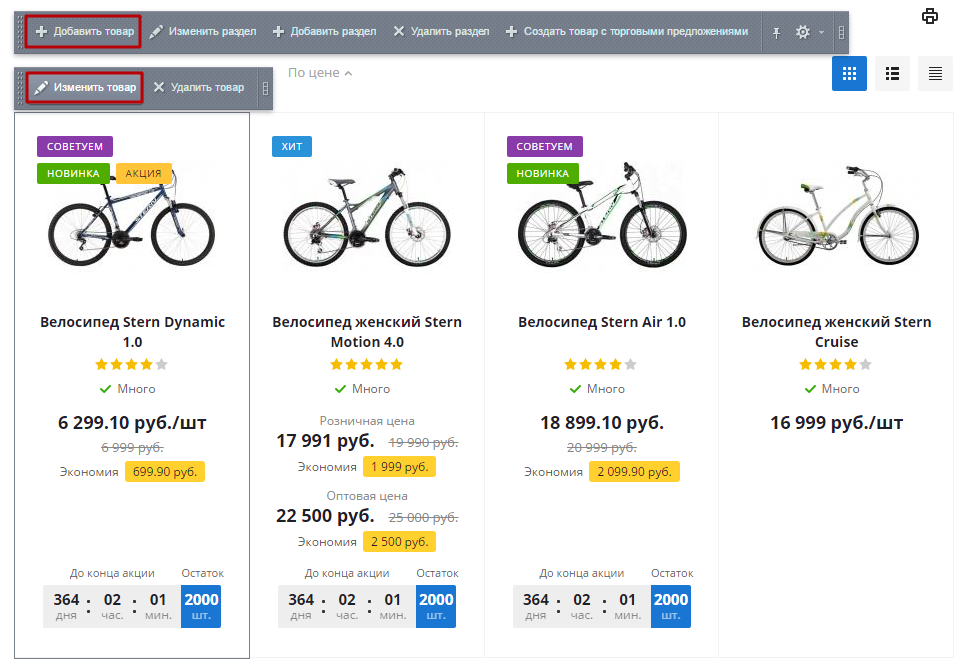
Task: Click stock counter on Stern Dynamic card
Action: [201, 606]
